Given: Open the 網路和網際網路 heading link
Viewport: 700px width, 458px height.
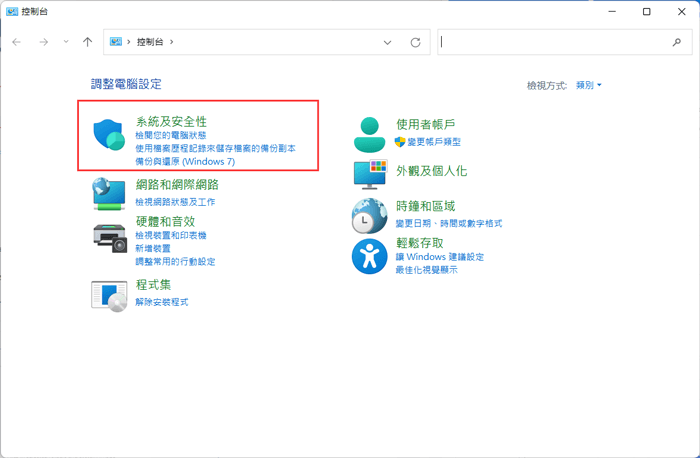Looking at the screenshot, I should point(177,184).
